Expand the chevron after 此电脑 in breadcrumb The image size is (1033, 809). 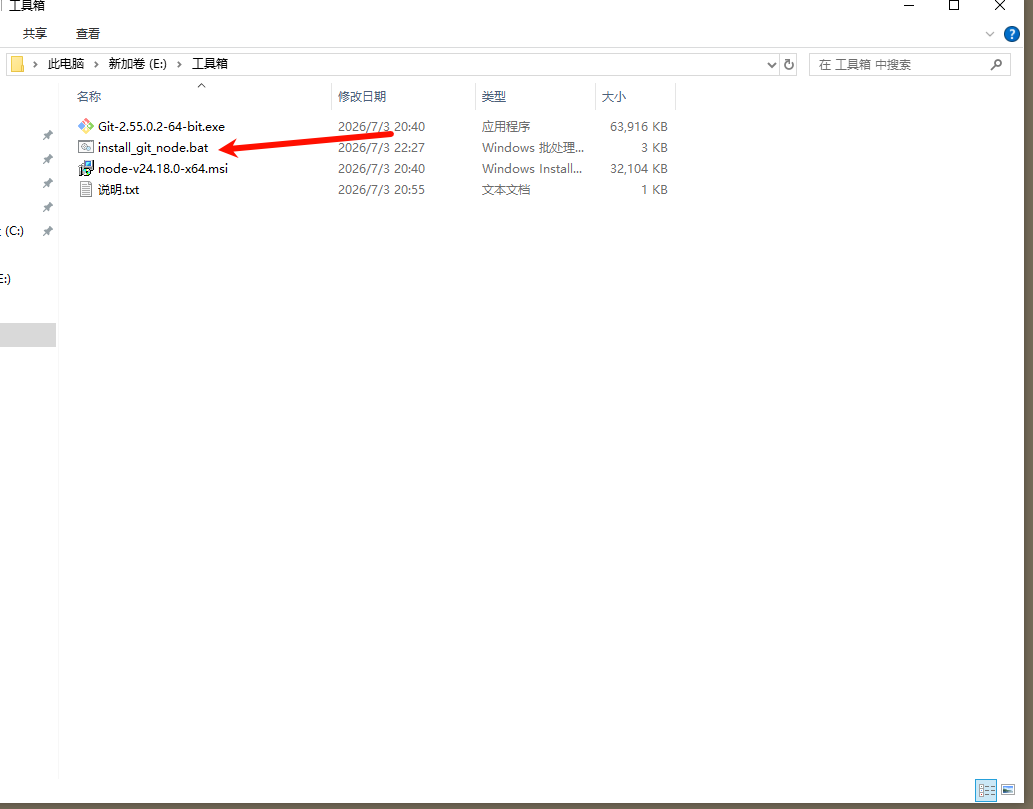(x=96, y=65)
